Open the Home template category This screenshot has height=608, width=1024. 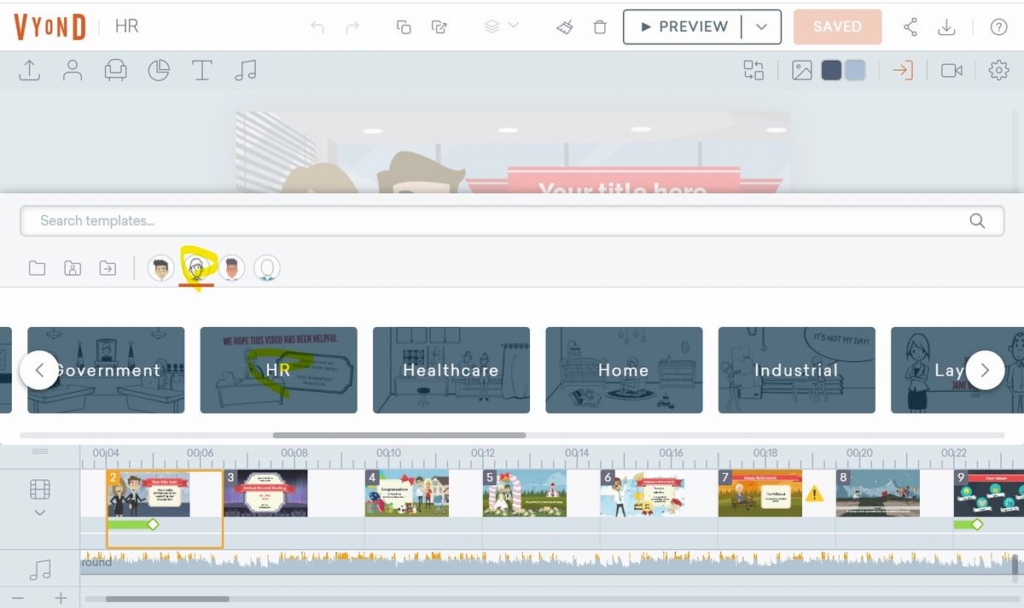click(x=624, y=370)
